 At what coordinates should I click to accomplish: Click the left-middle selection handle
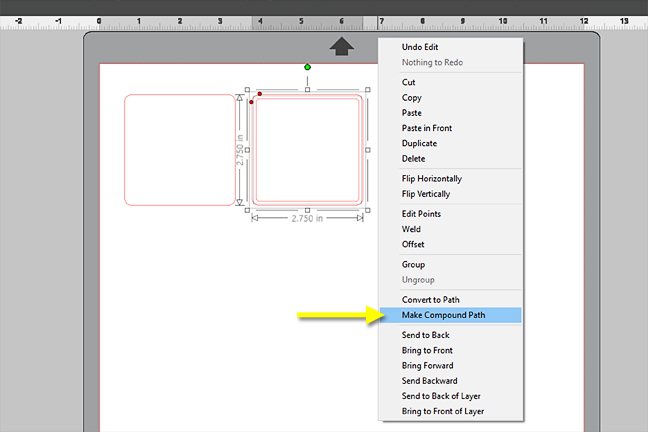(247, 150)
